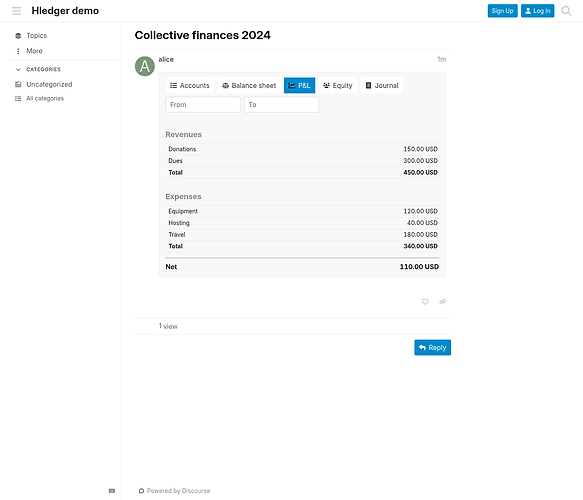Click the Discourse logo in footer
The height and width of the screenshot is (500, 583).
pos(141,491)
